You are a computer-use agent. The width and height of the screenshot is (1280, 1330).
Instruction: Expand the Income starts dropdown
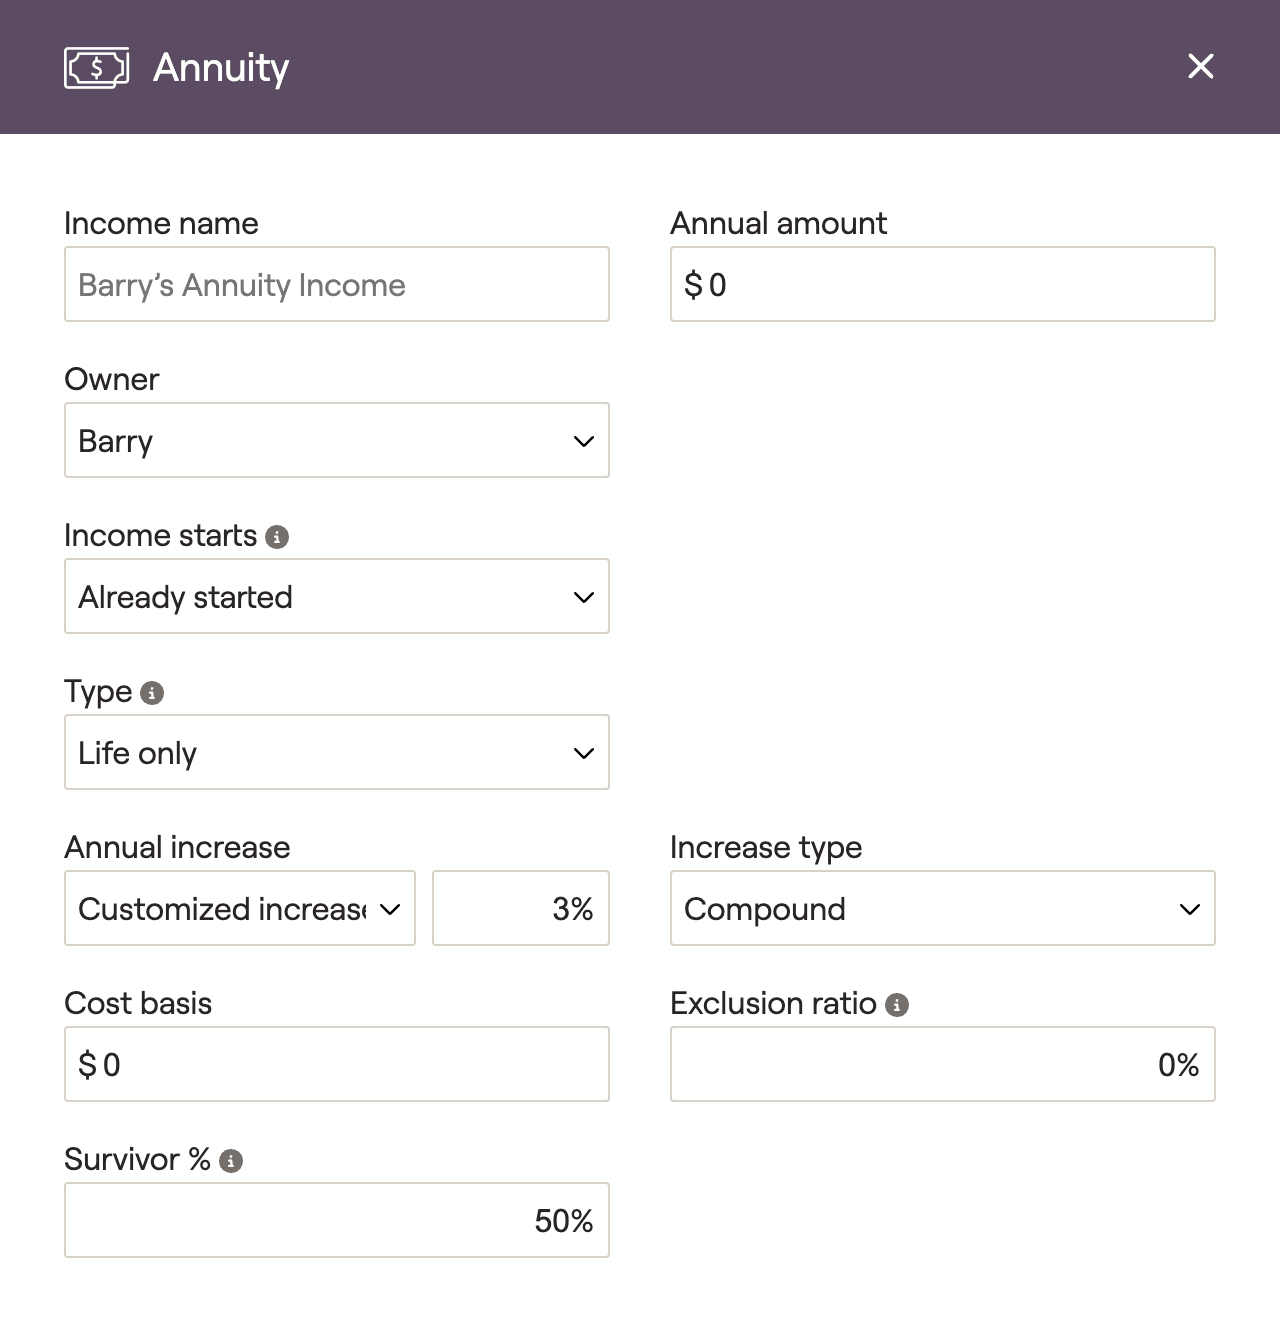[x=337, y=596]
